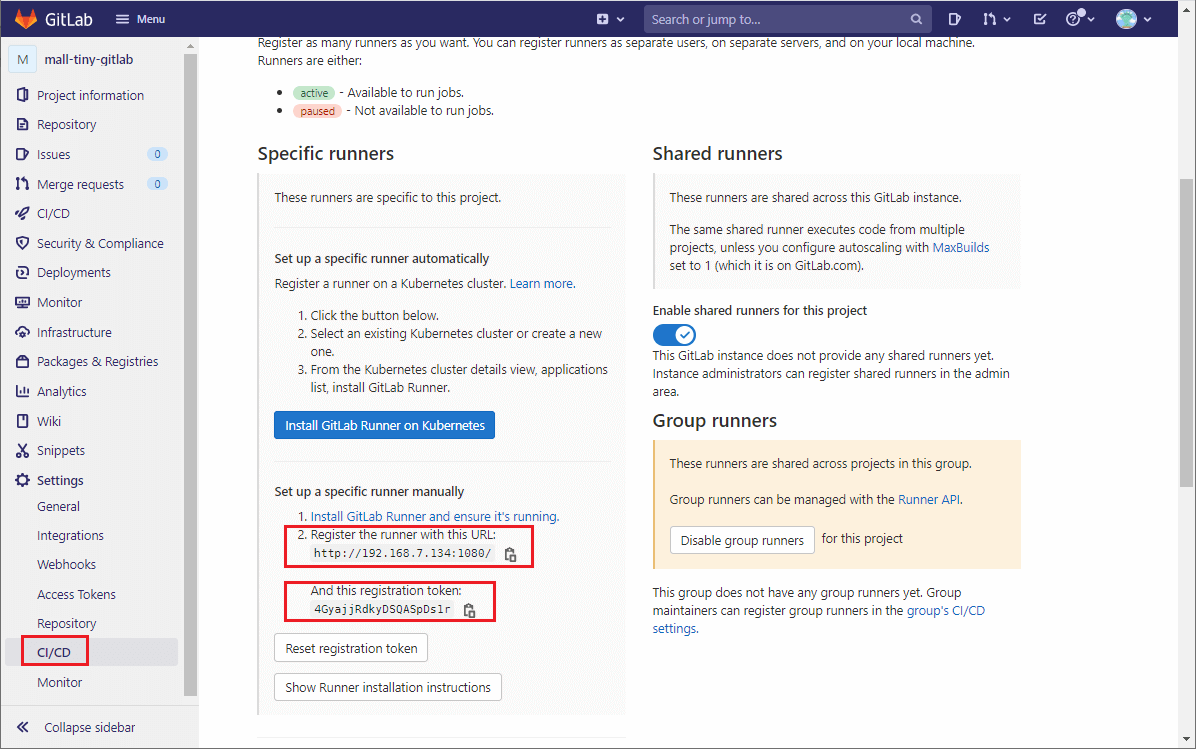Open the Merge requests dropdown in top bar
Image resolution: width=1196 pixels, height=749 pixels.
996,19
